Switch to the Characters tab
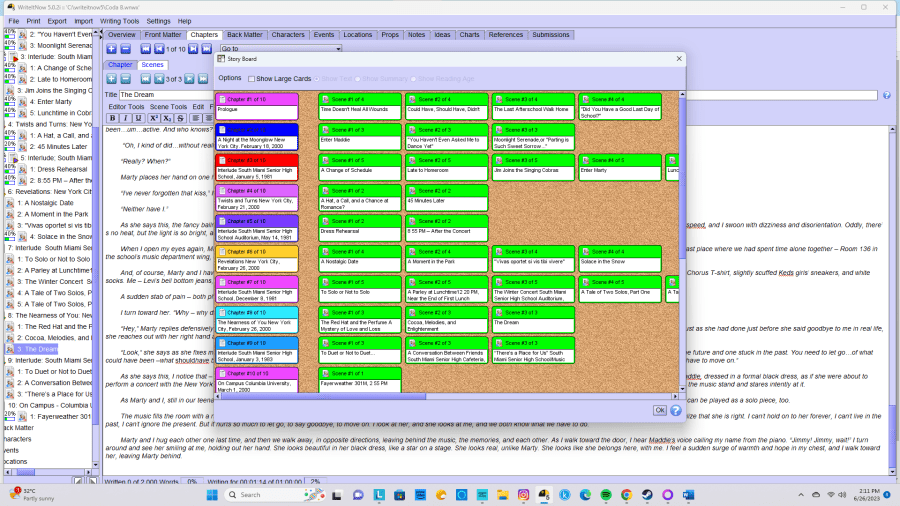The width and height of the screenshot is (900, 506). pyautogui.click(x=288, y=35)
